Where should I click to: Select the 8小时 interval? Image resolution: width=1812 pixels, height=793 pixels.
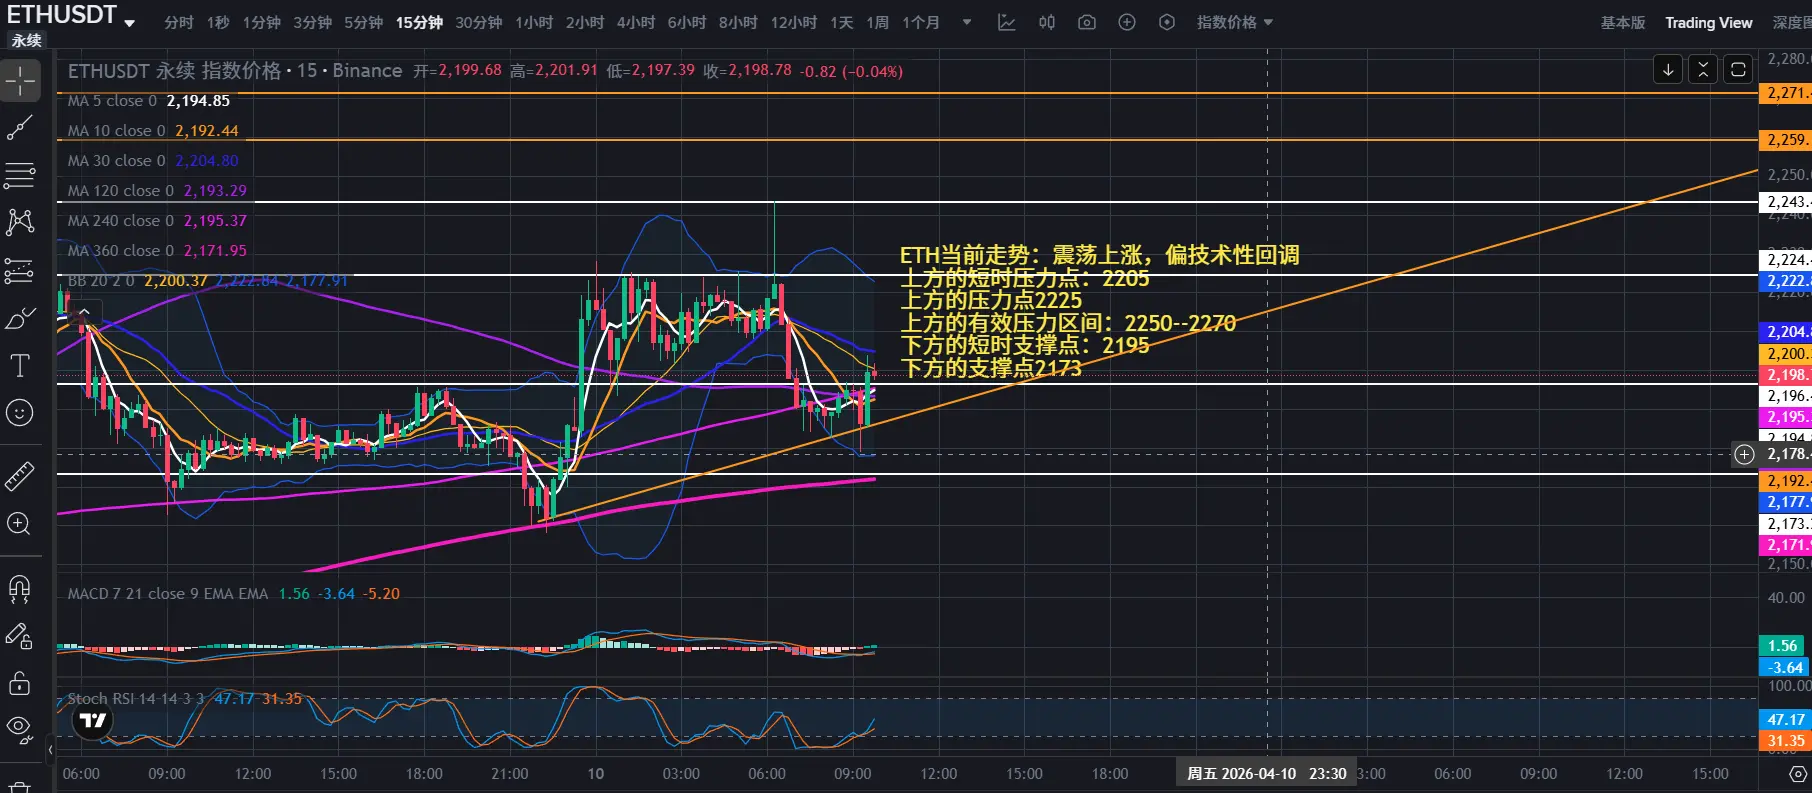coord(738,22)
